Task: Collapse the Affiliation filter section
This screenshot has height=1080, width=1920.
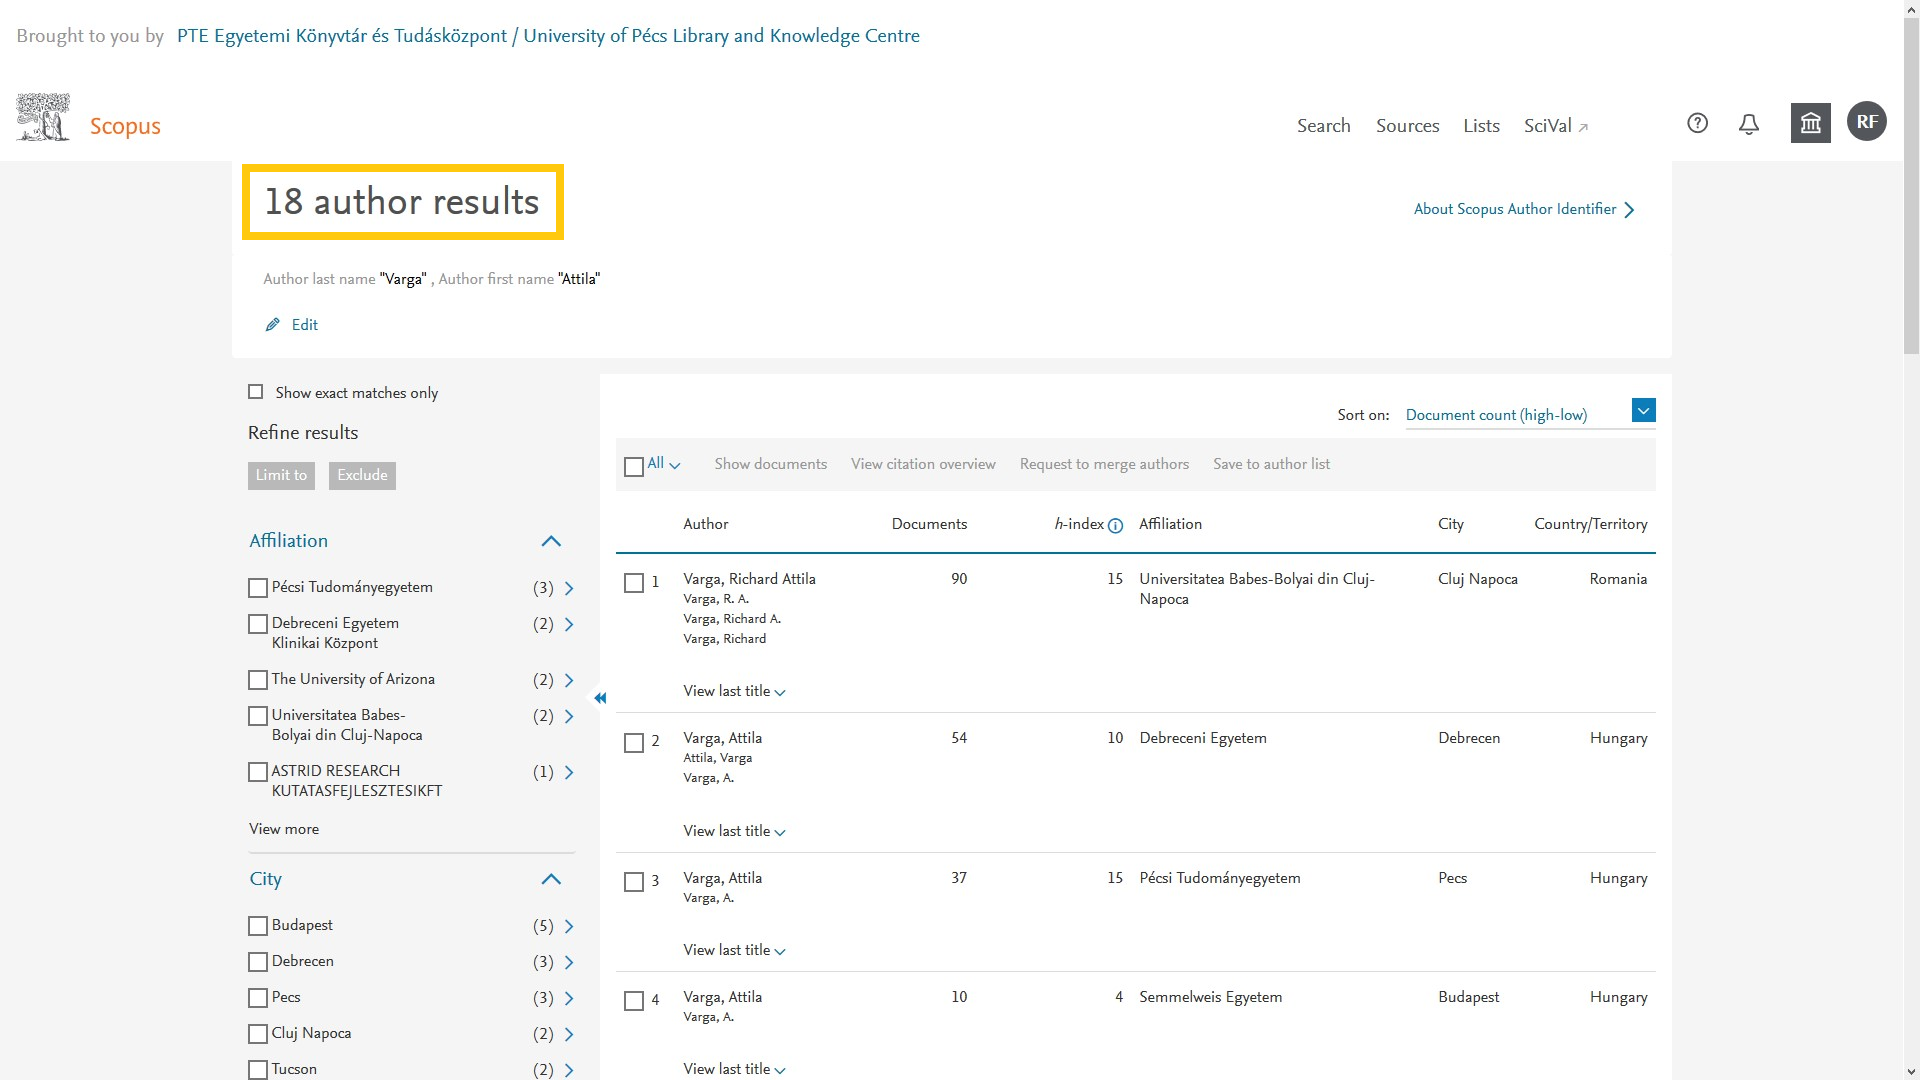Action: [x=551, y=541]
